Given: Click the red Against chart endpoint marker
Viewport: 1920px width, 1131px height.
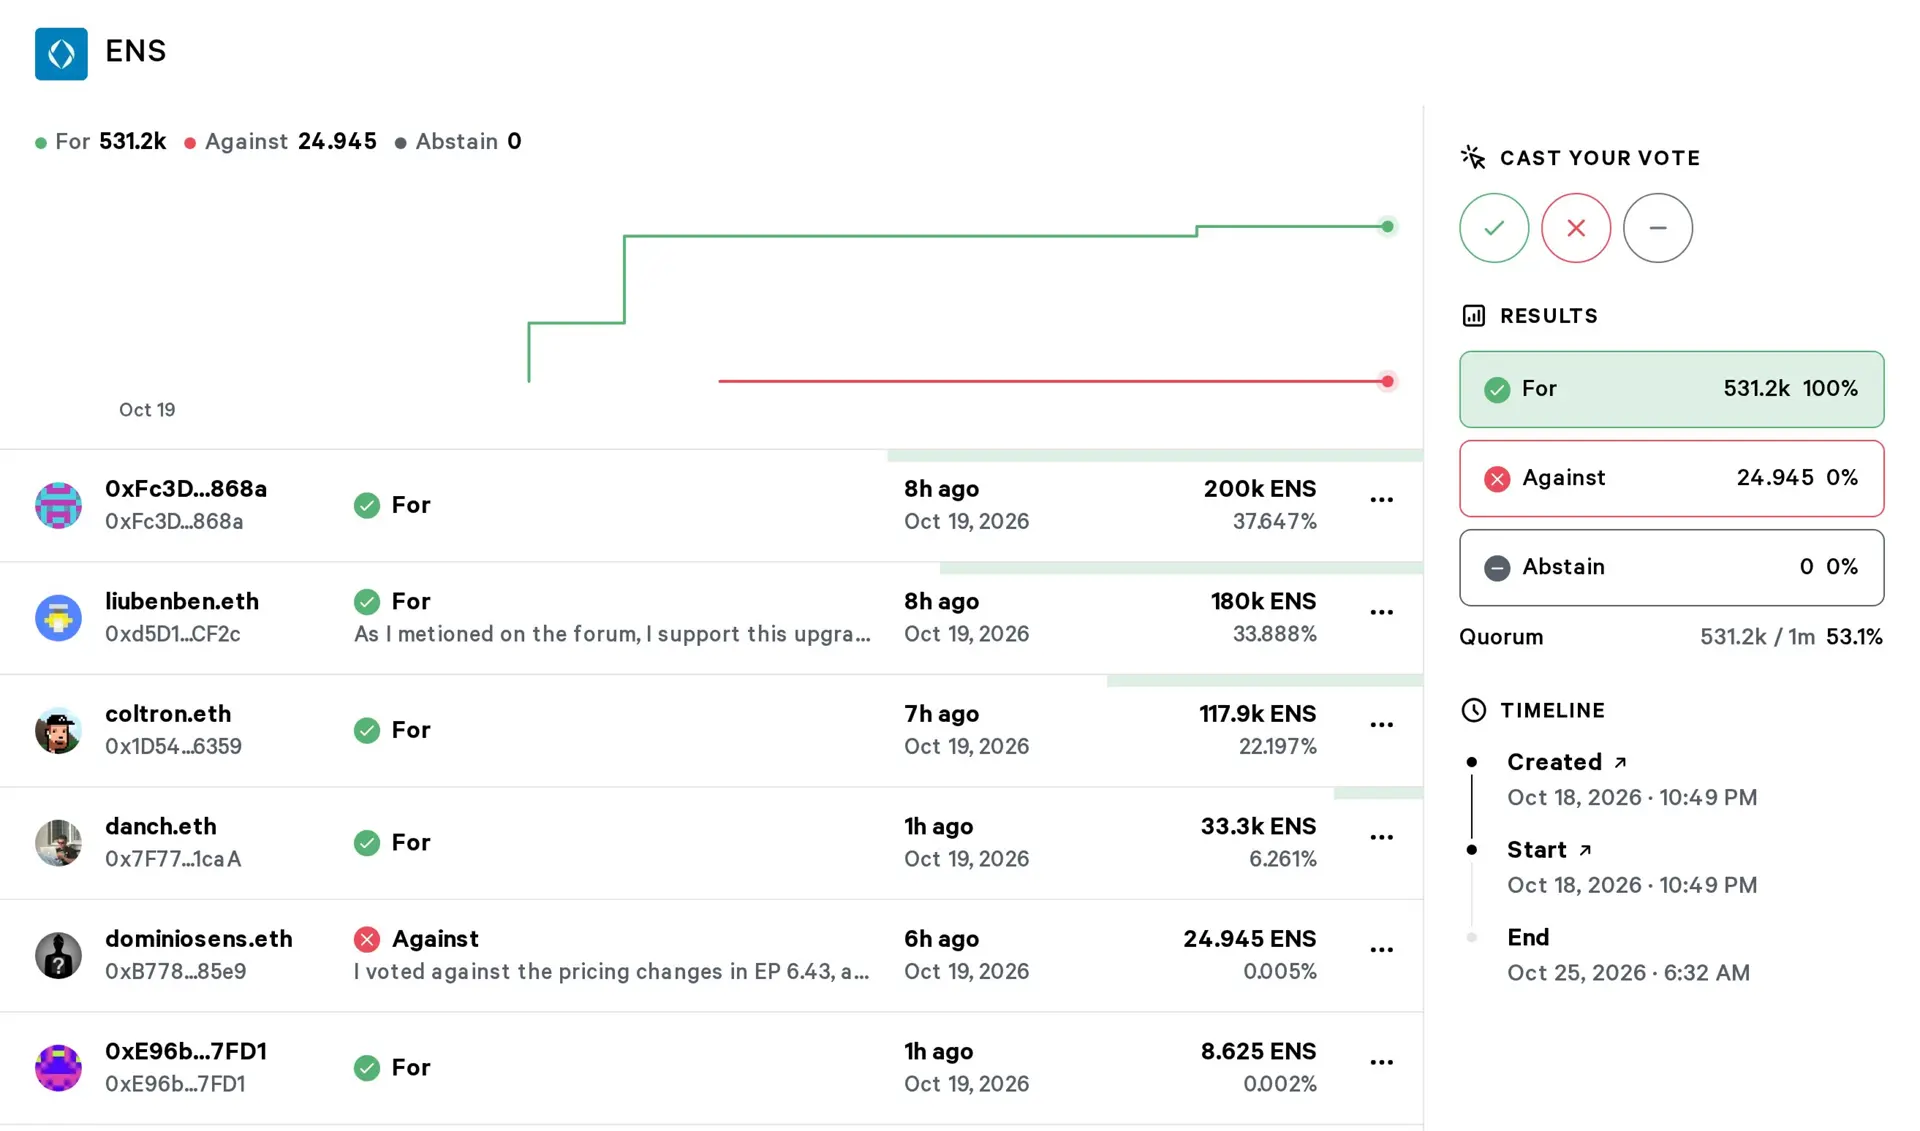Looking at the screenshot, I should [x=1387, y=381].
